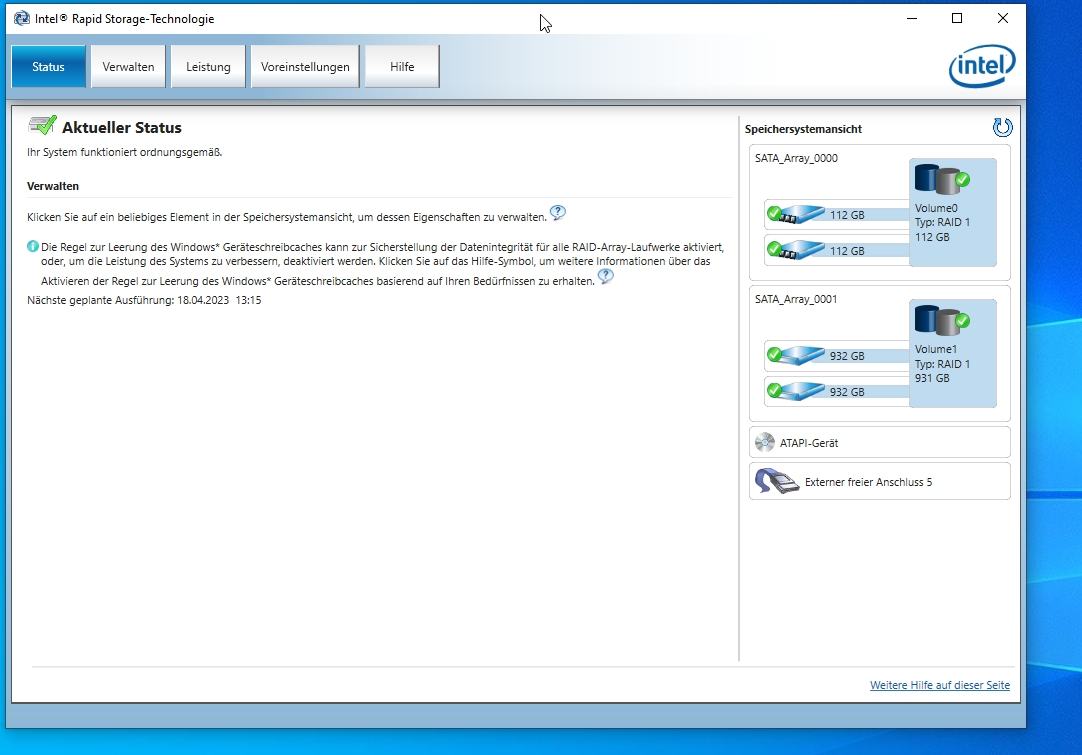Click the Intel logo
Image resolution: width=1082 pixels, height=755 pixels.
coord(981,66)
